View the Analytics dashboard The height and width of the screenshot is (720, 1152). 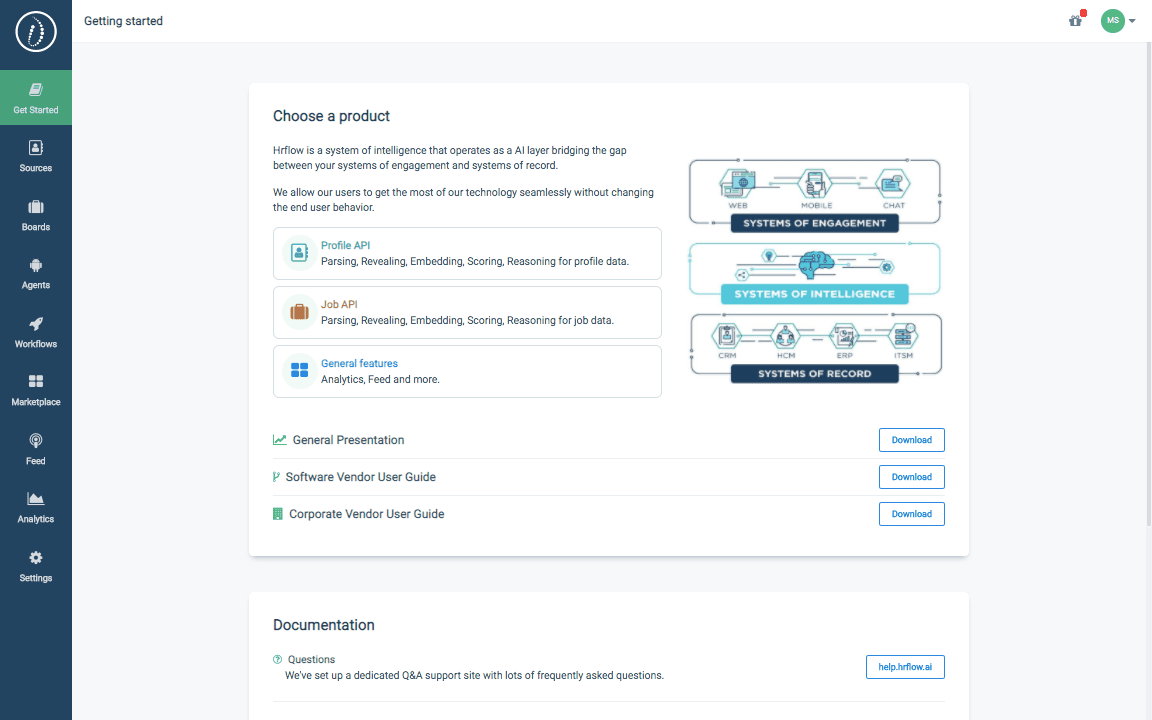(x=35, y=507)
